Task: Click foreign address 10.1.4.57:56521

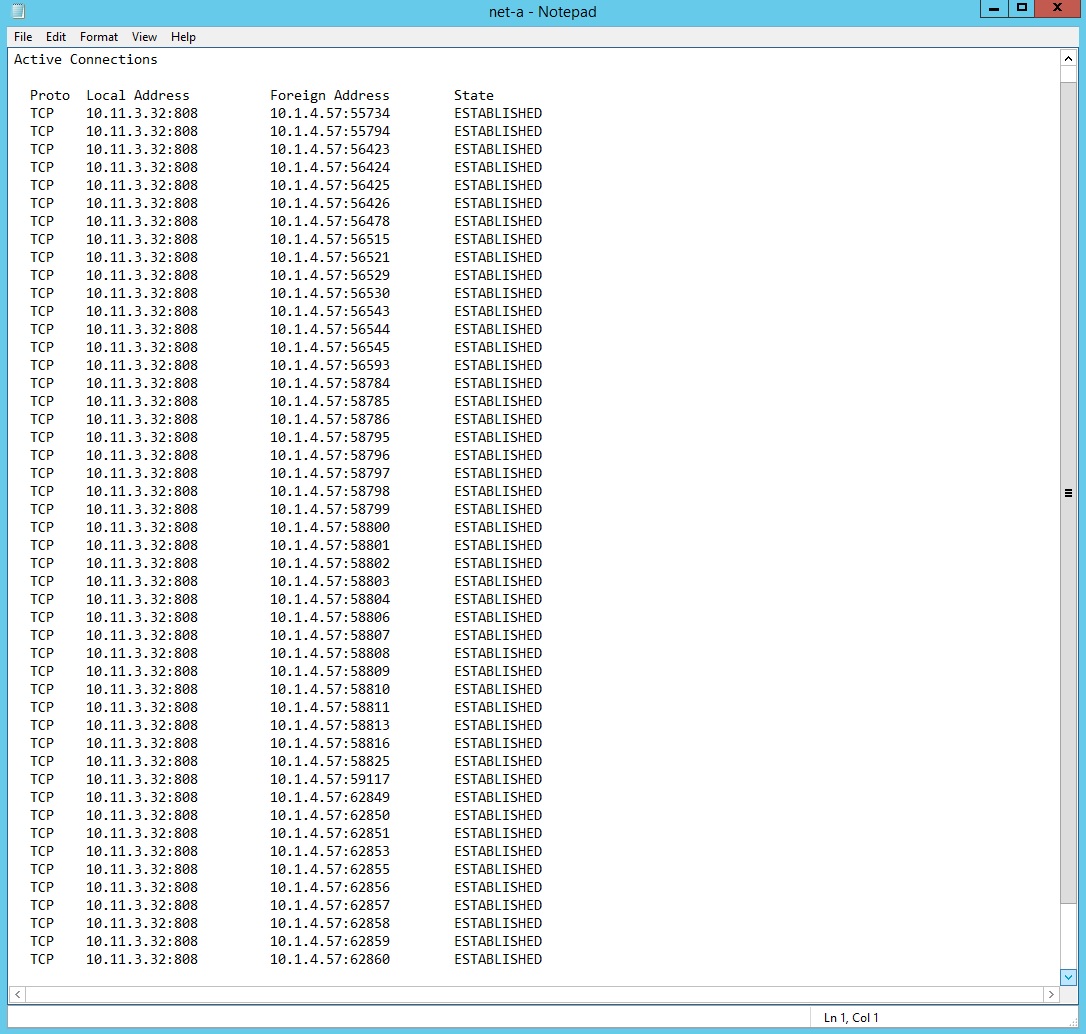Action: (x=330, y=258)
